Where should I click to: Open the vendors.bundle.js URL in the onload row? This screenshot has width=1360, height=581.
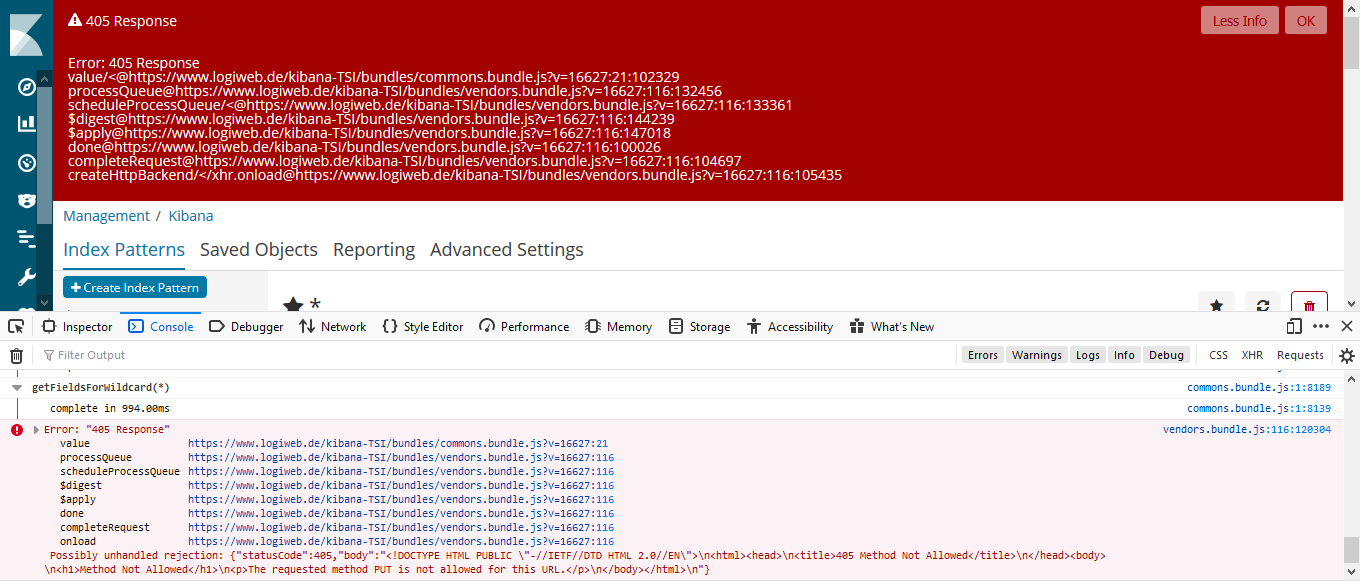[x=401, y=541]
